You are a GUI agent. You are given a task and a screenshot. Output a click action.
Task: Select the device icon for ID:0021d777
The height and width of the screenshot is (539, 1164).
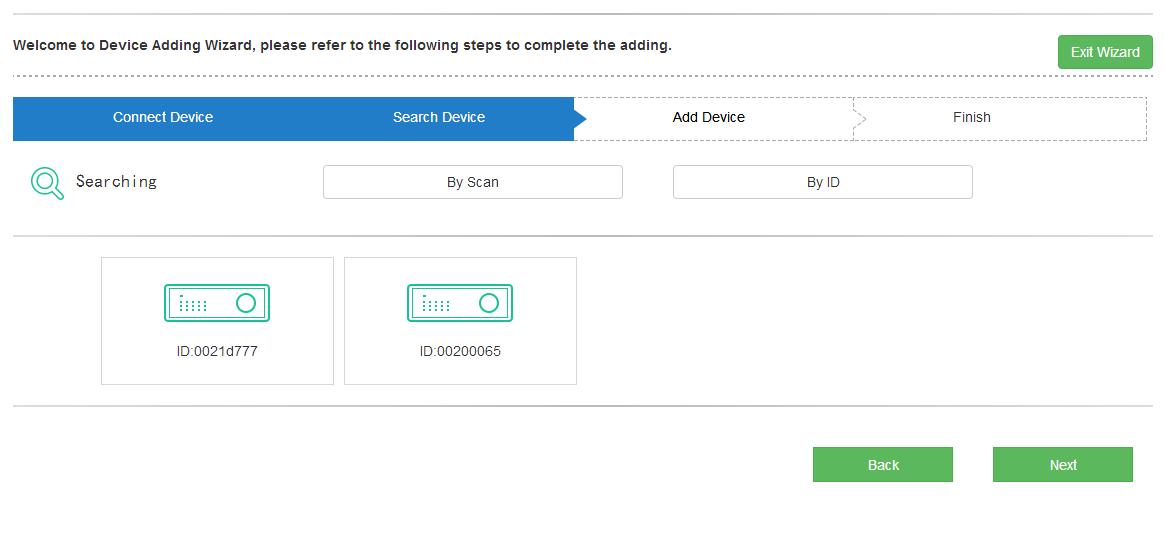(x=217, y=303)
